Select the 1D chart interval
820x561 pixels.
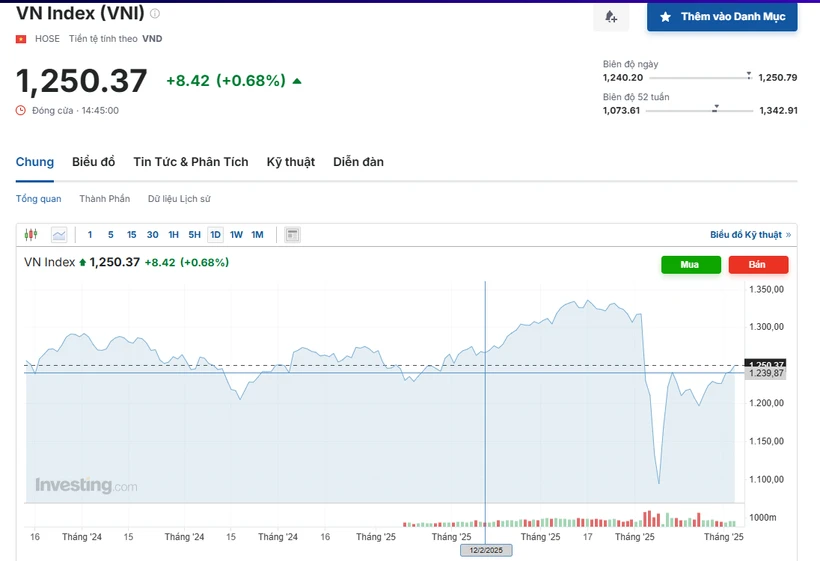point(215,235)
